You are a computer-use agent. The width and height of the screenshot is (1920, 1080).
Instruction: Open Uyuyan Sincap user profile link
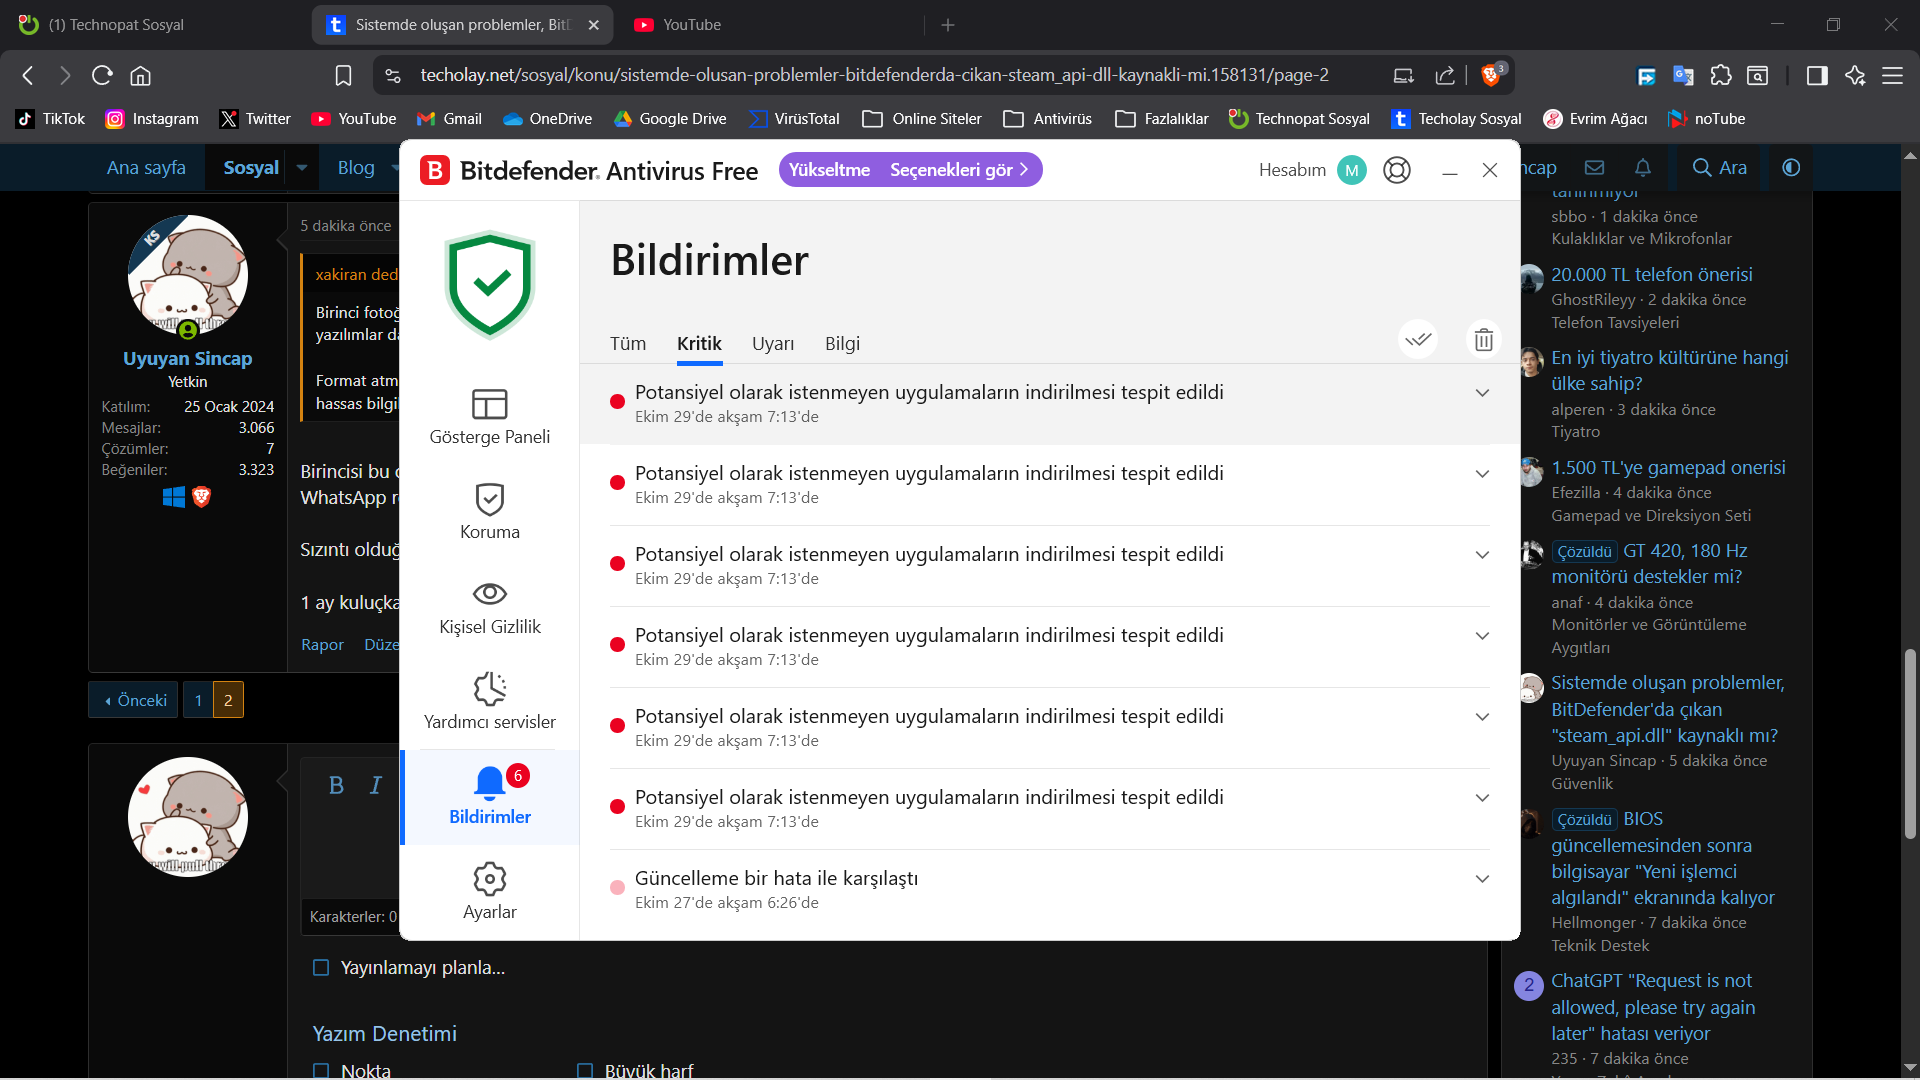click(x=187, y=358)
